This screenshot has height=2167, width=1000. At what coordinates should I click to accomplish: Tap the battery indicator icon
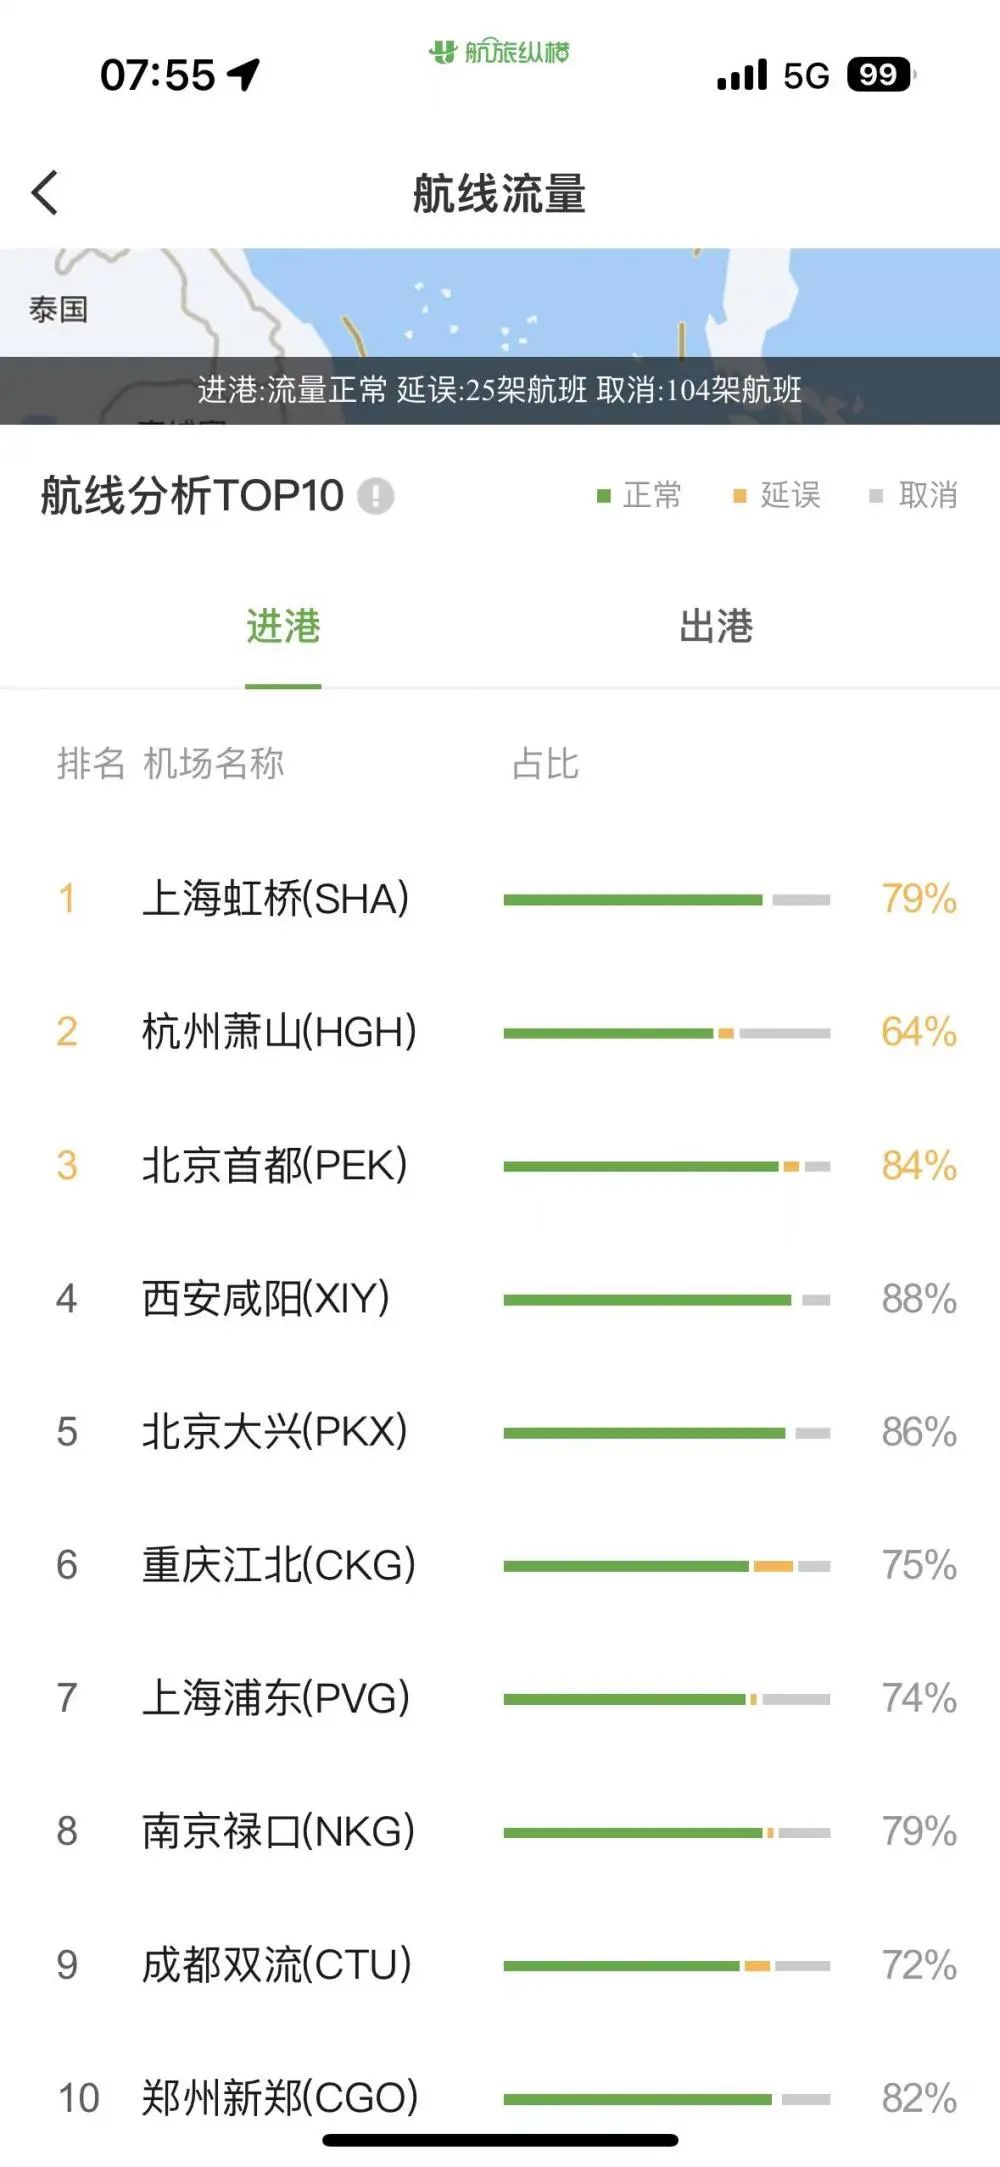[880, 75]
